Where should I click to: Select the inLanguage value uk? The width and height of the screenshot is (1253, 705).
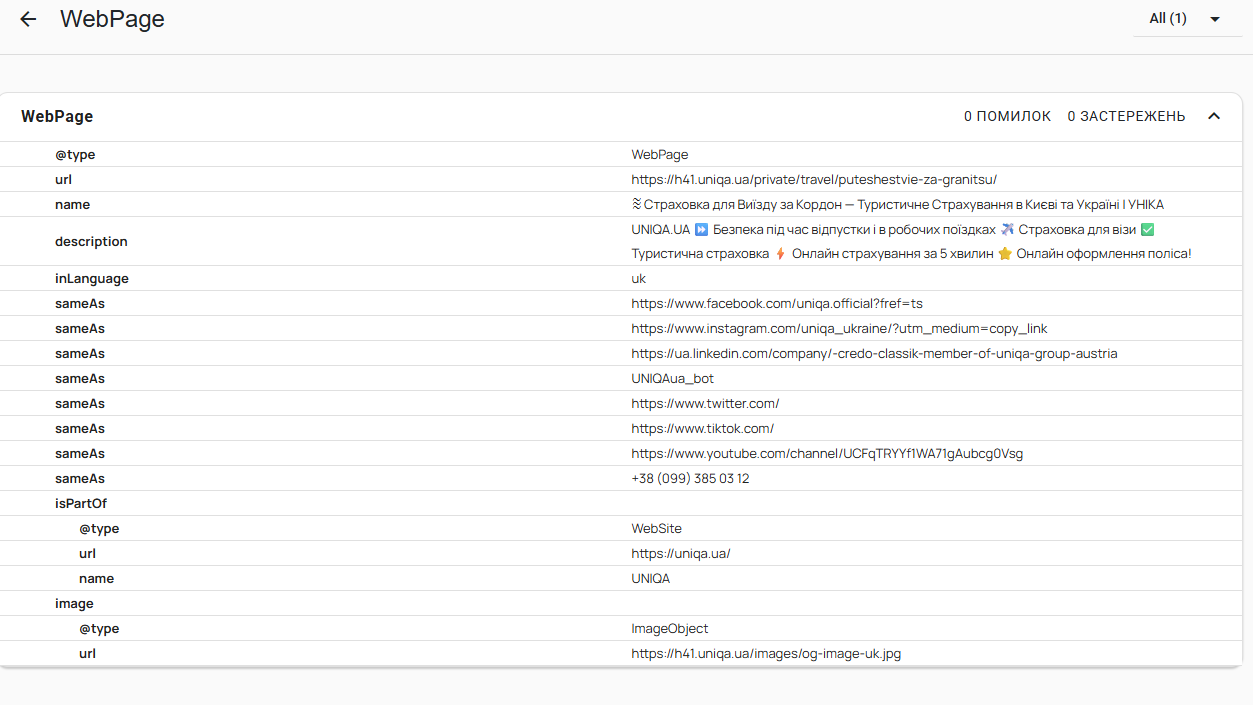coord(638,279)
